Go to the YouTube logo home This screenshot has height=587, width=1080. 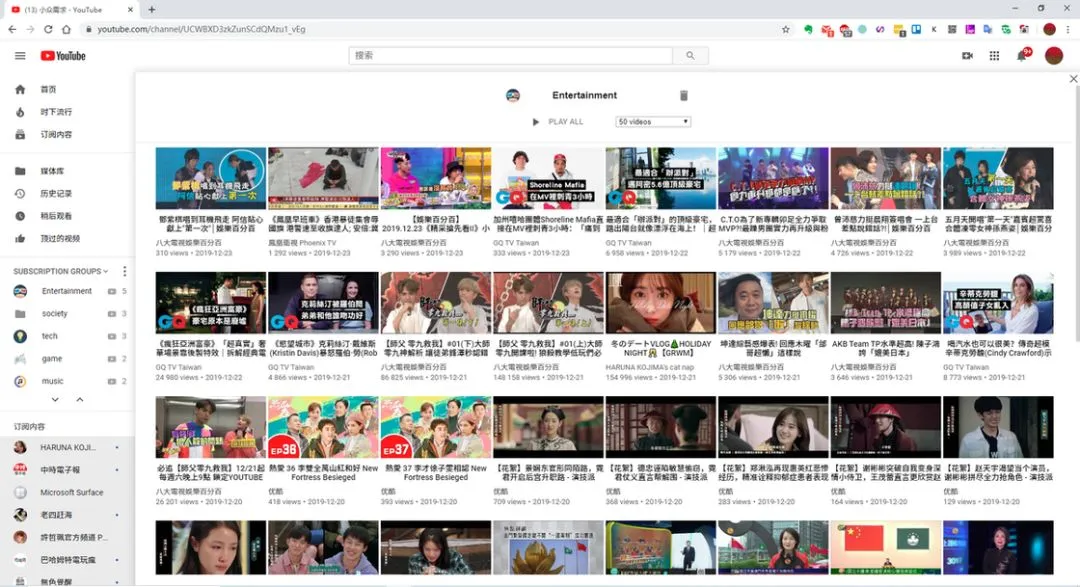click(x=63, y=56)
